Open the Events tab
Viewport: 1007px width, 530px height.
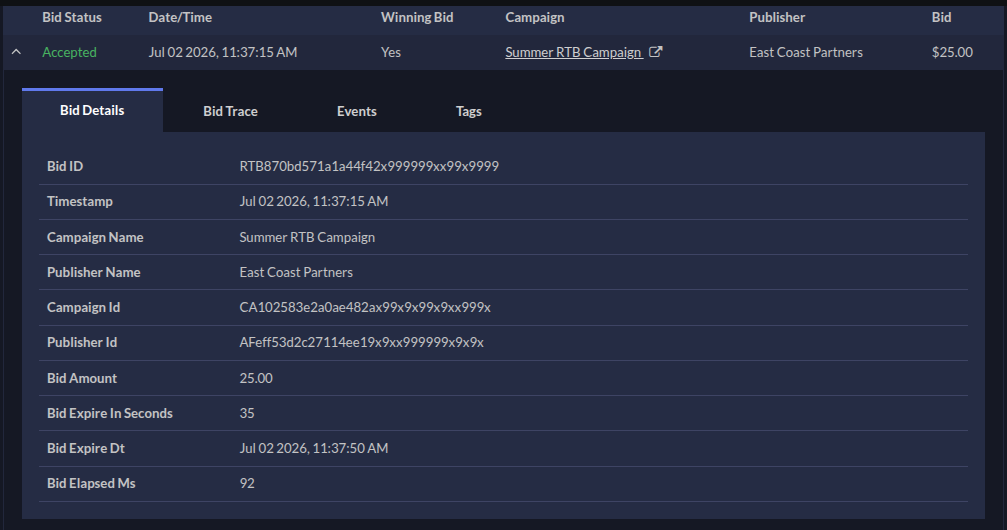356,111
